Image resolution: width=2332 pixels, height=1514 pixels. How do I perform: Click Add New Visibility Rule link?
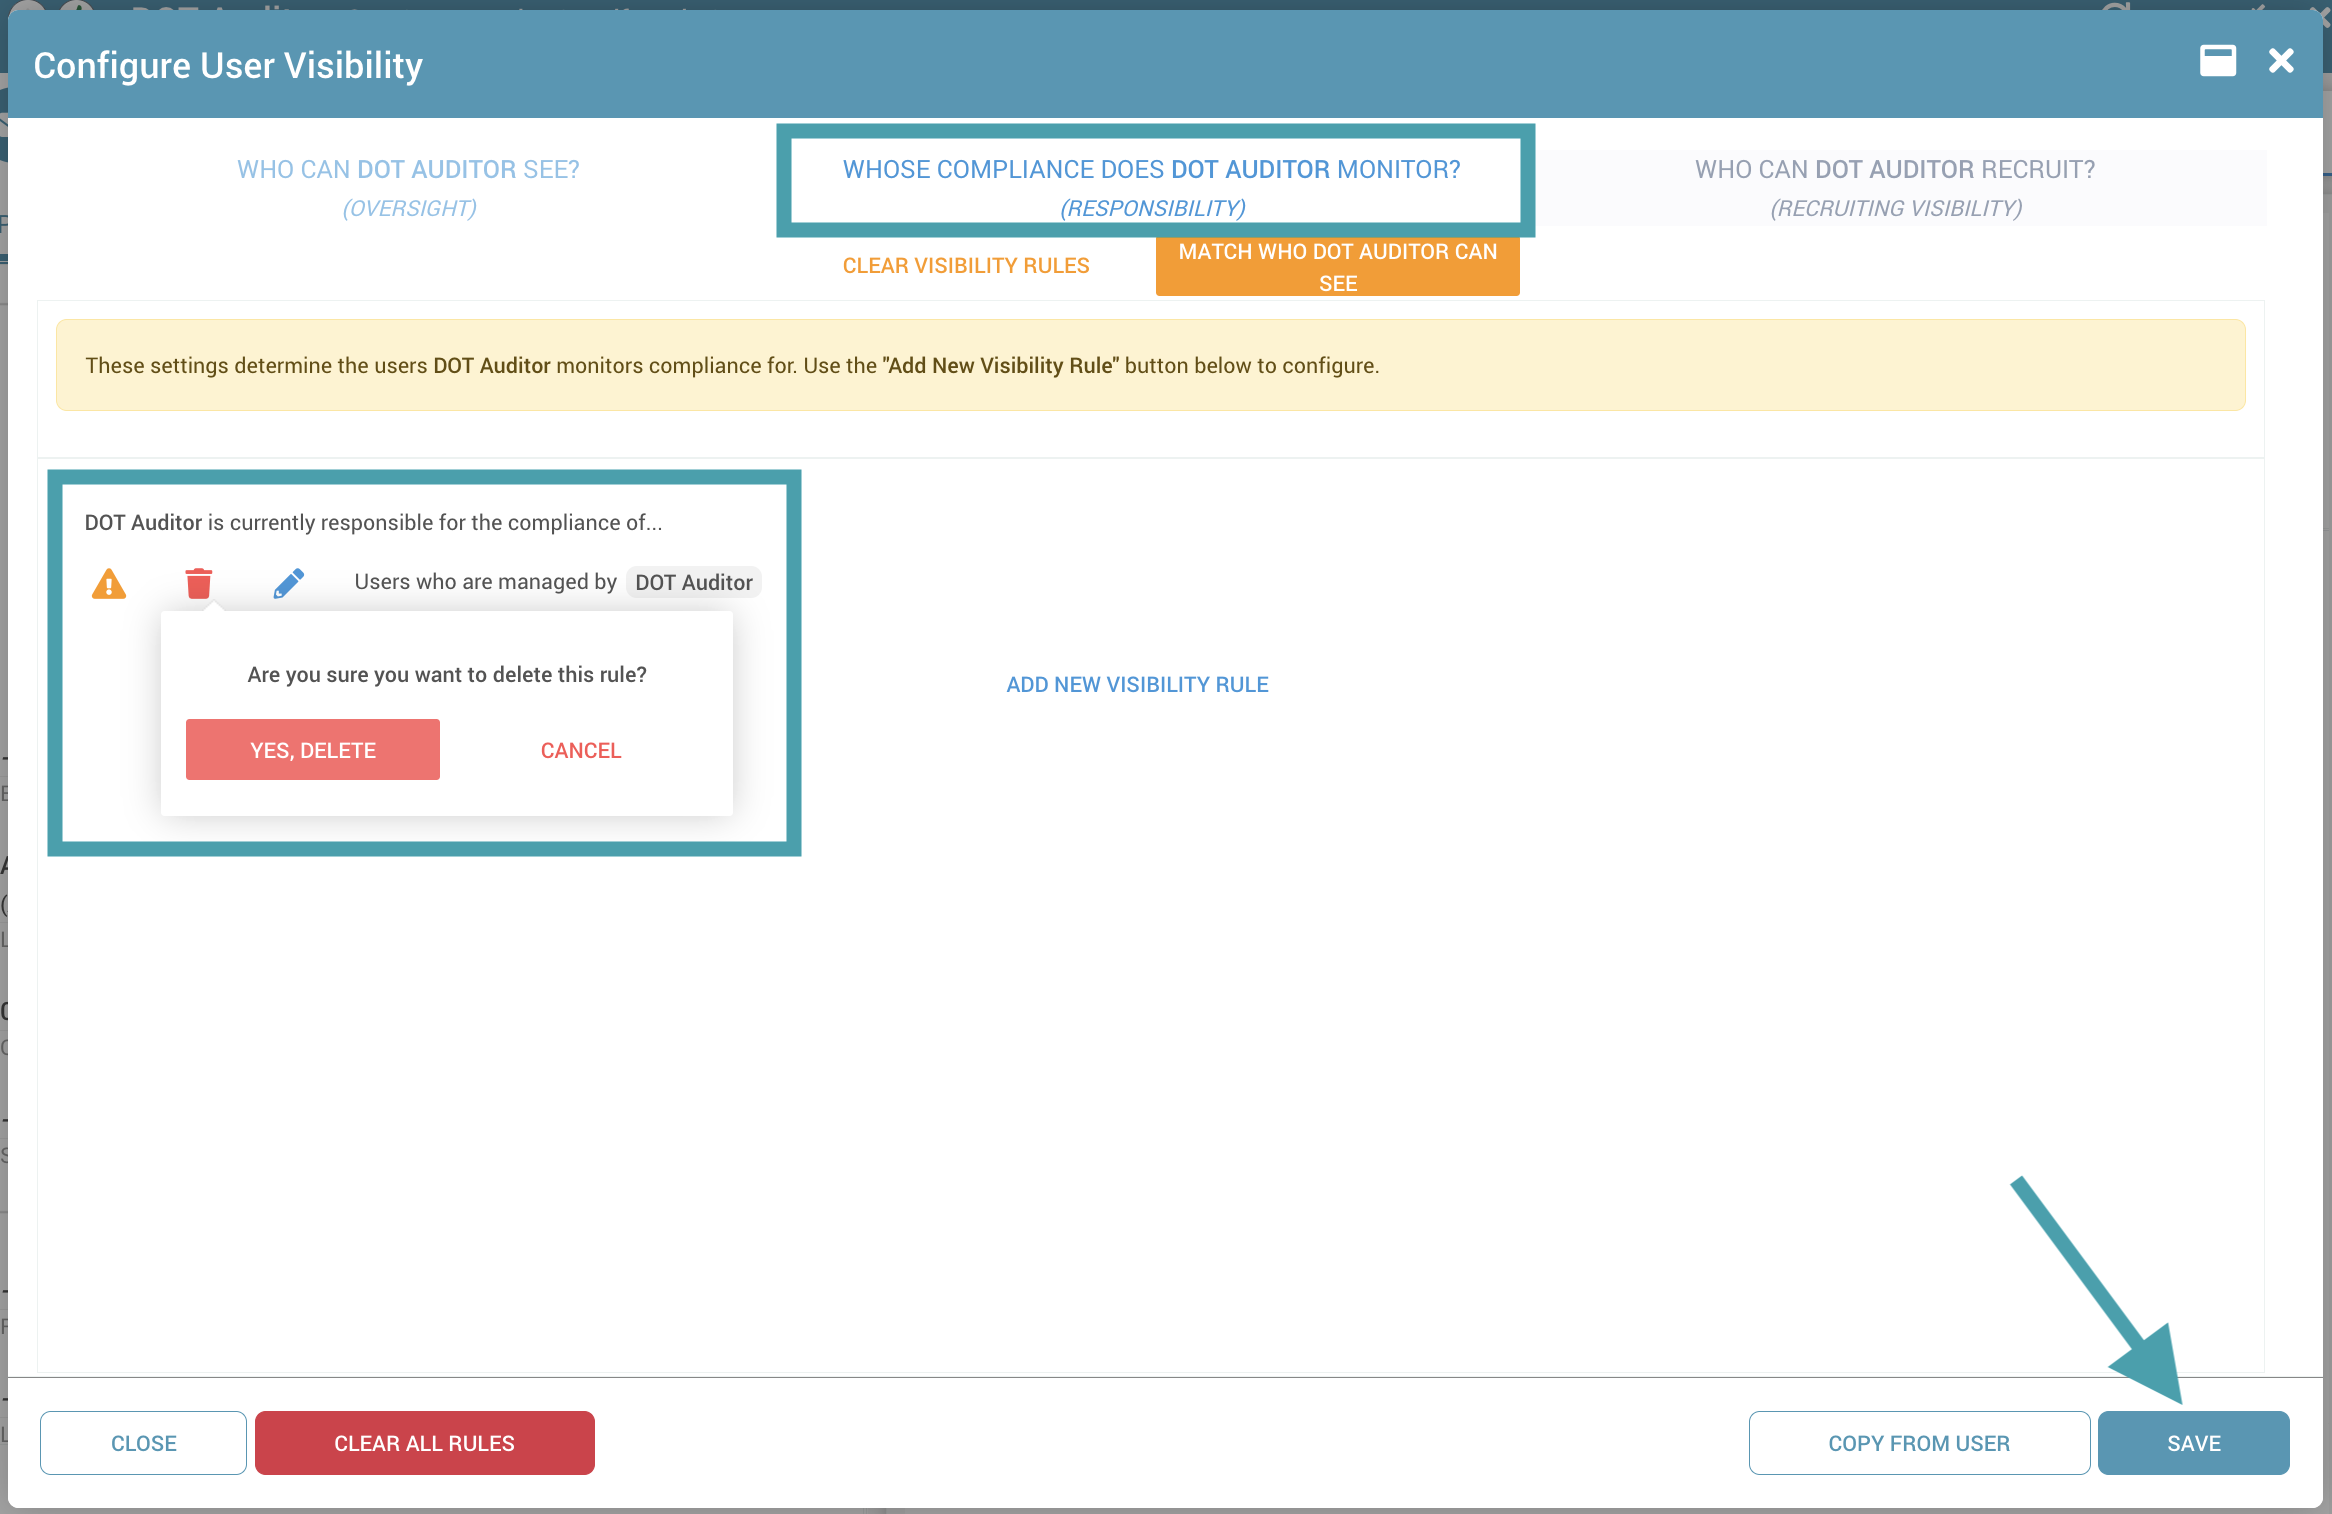1137,685
